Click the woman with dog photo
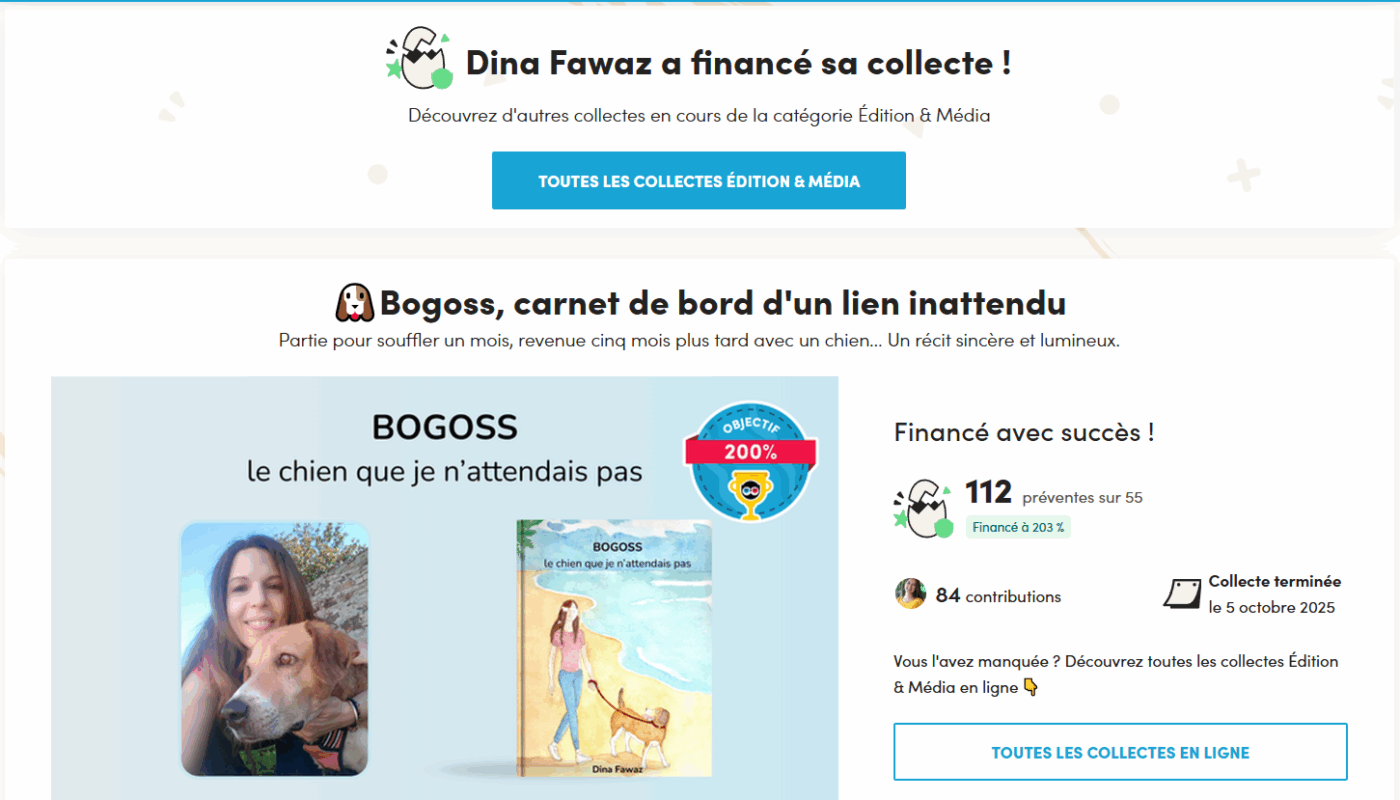 tap(275, 649)
